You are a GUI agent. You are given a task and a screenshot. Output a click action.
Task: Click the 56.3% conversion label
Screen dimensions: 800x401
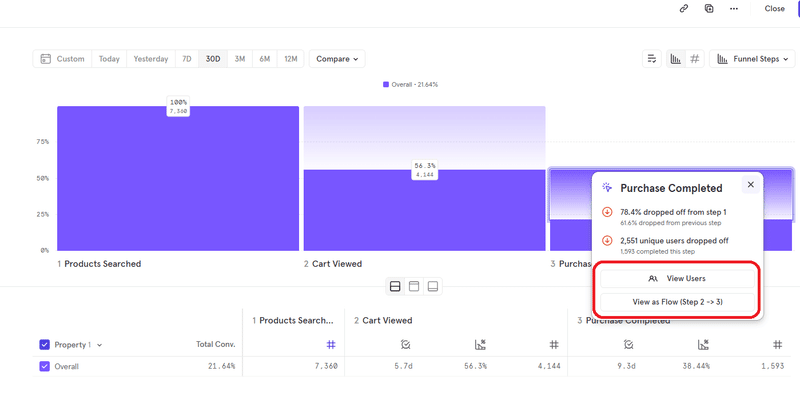(424, 170)
